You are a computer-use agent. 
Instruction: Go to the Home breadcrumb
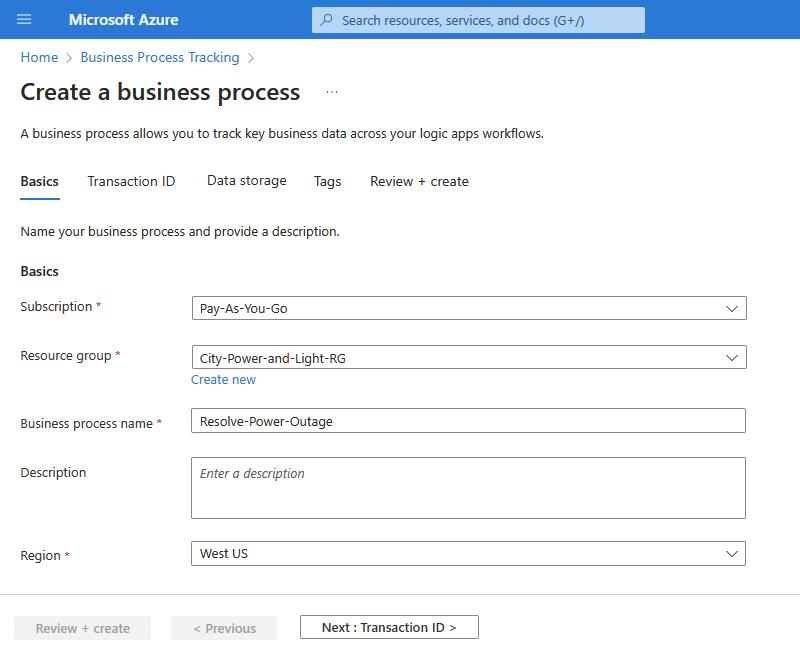pos(39,58)
